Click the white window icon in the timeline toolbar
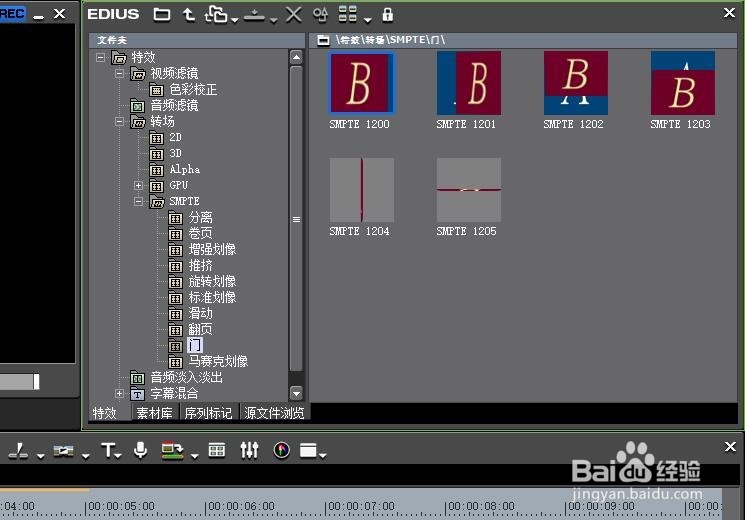 click(308, 450)
